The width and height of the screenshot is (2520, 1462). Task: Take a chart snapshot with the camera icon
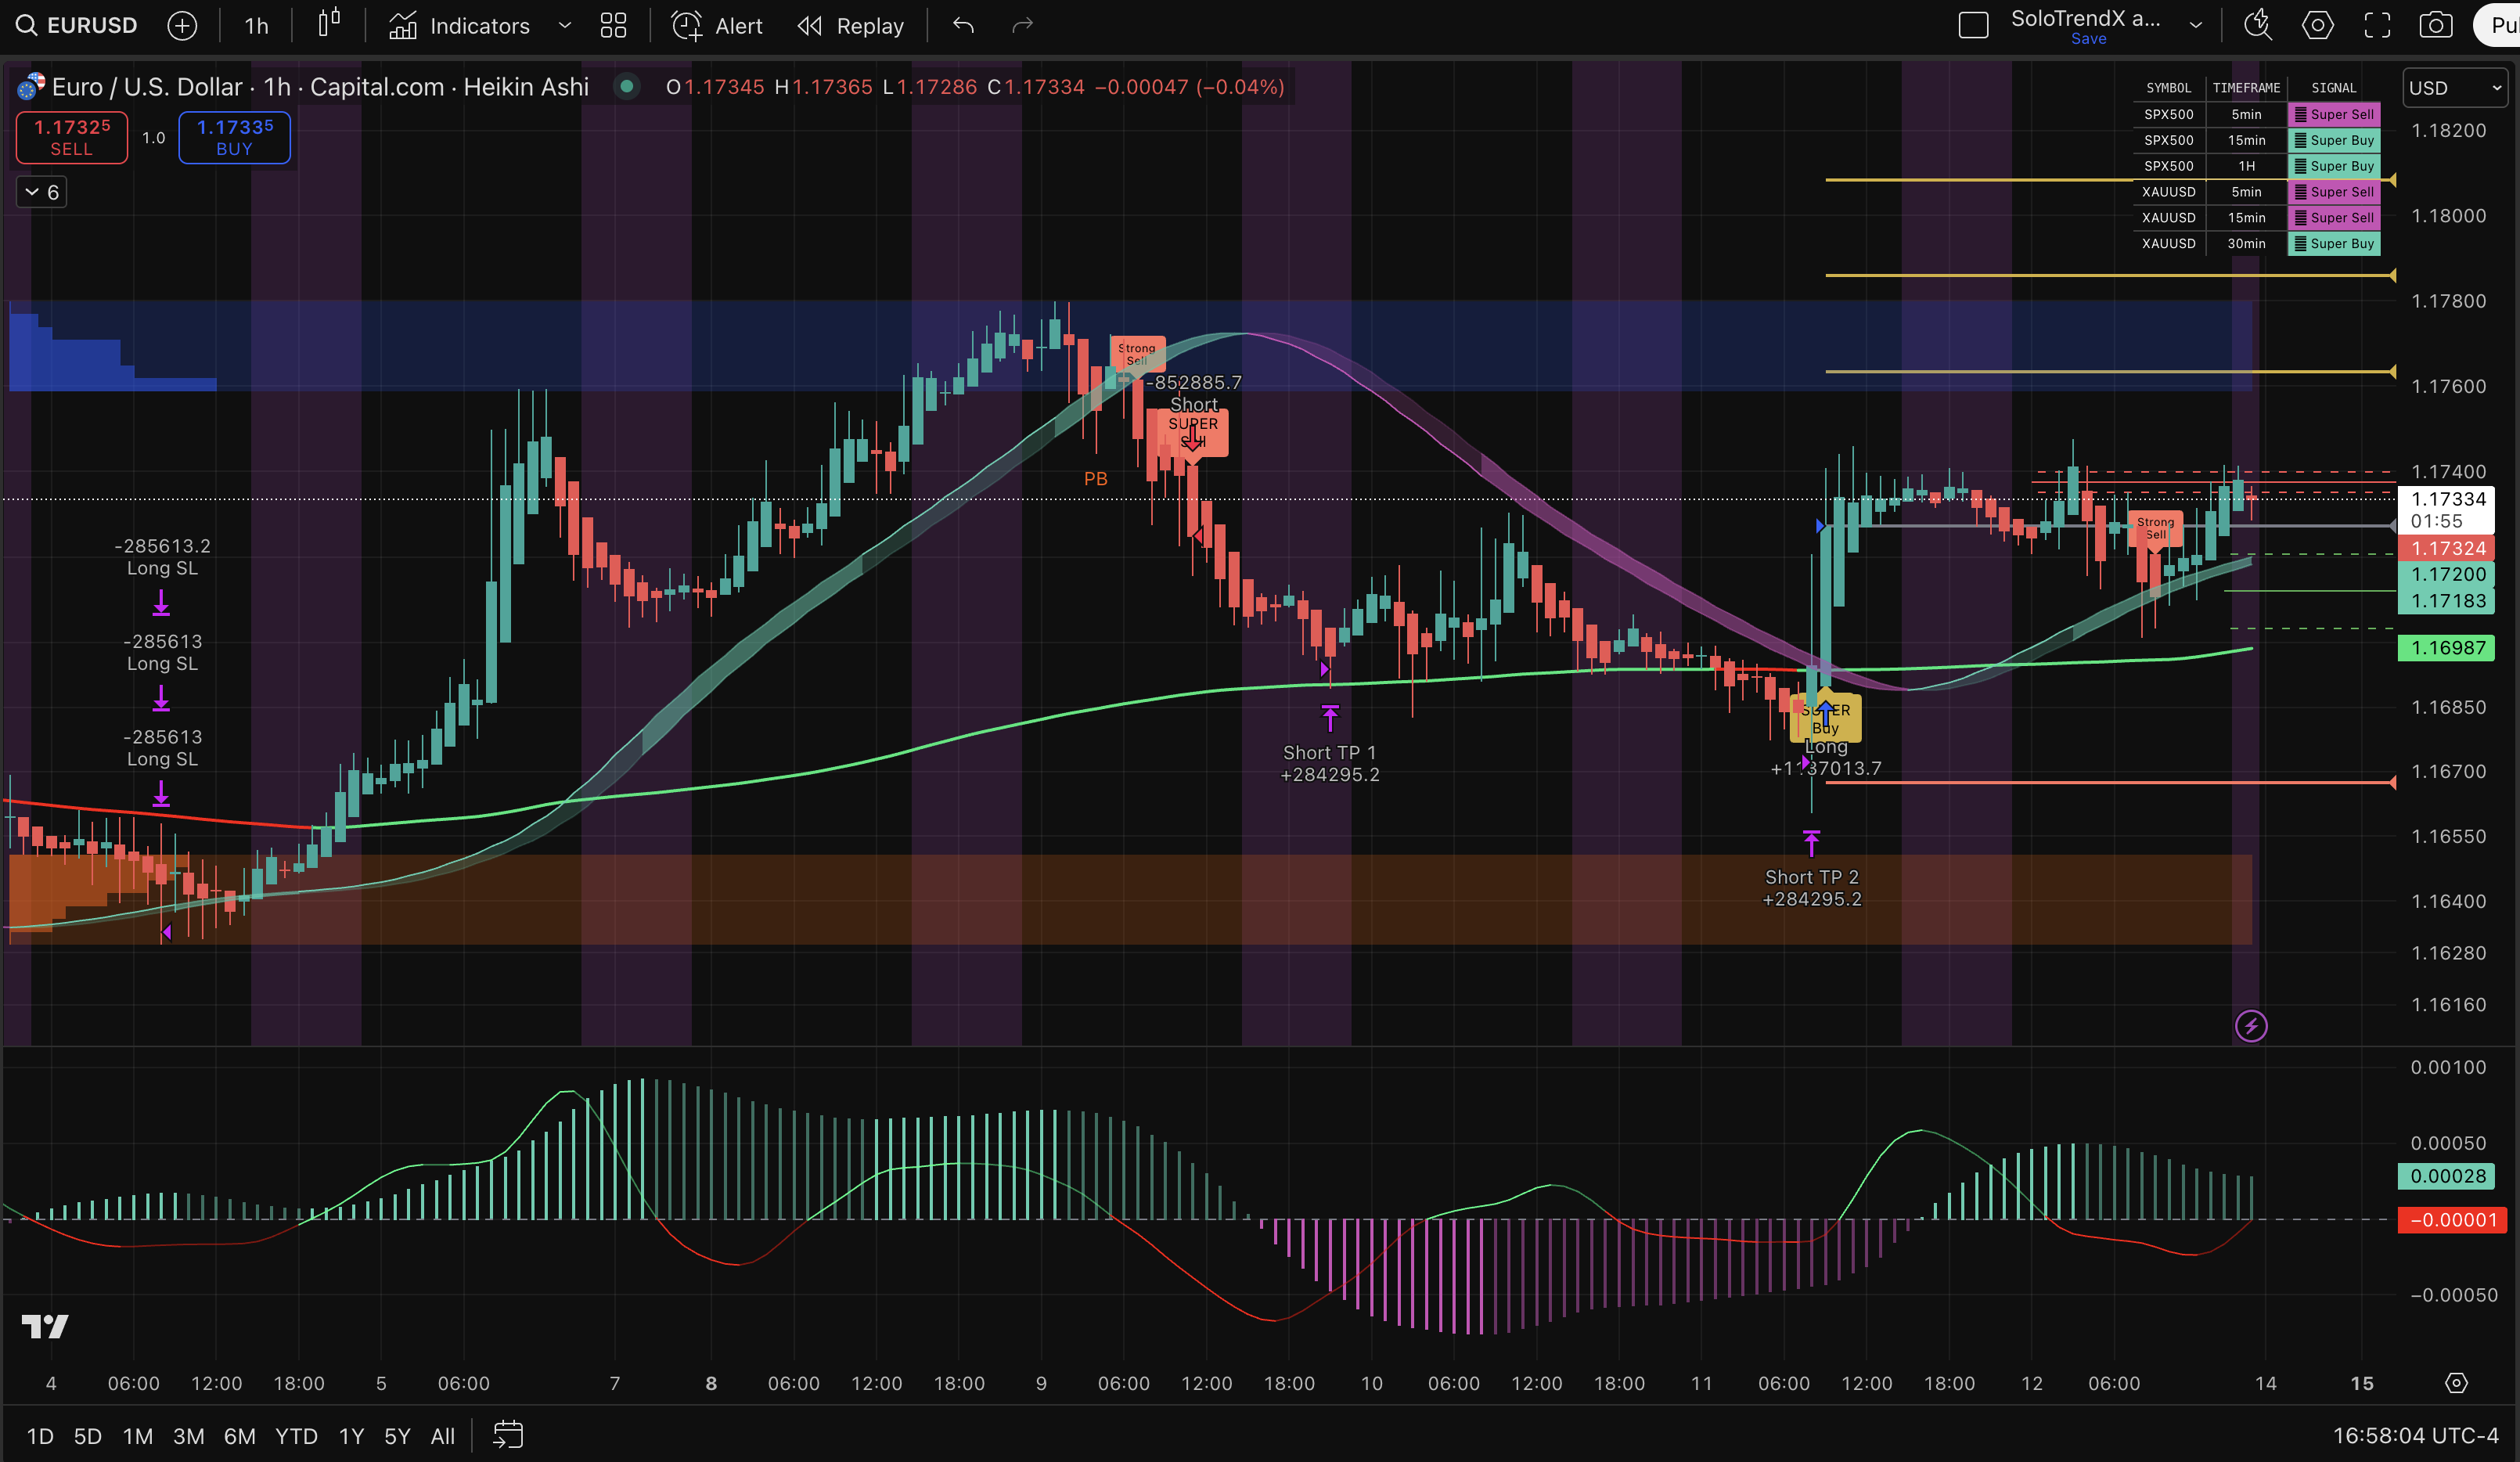(2435, 26)
